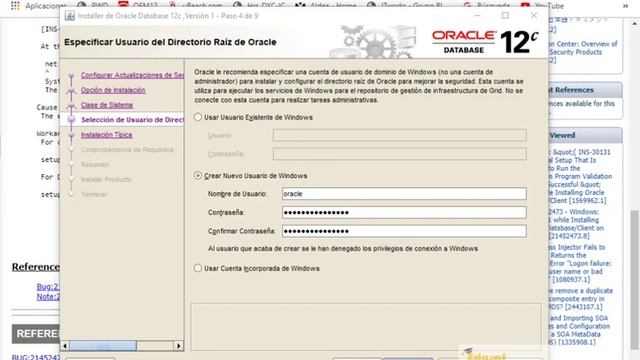Click the Viewed panel header in sidebar
The image size is (640, 360).
[585, 135]
